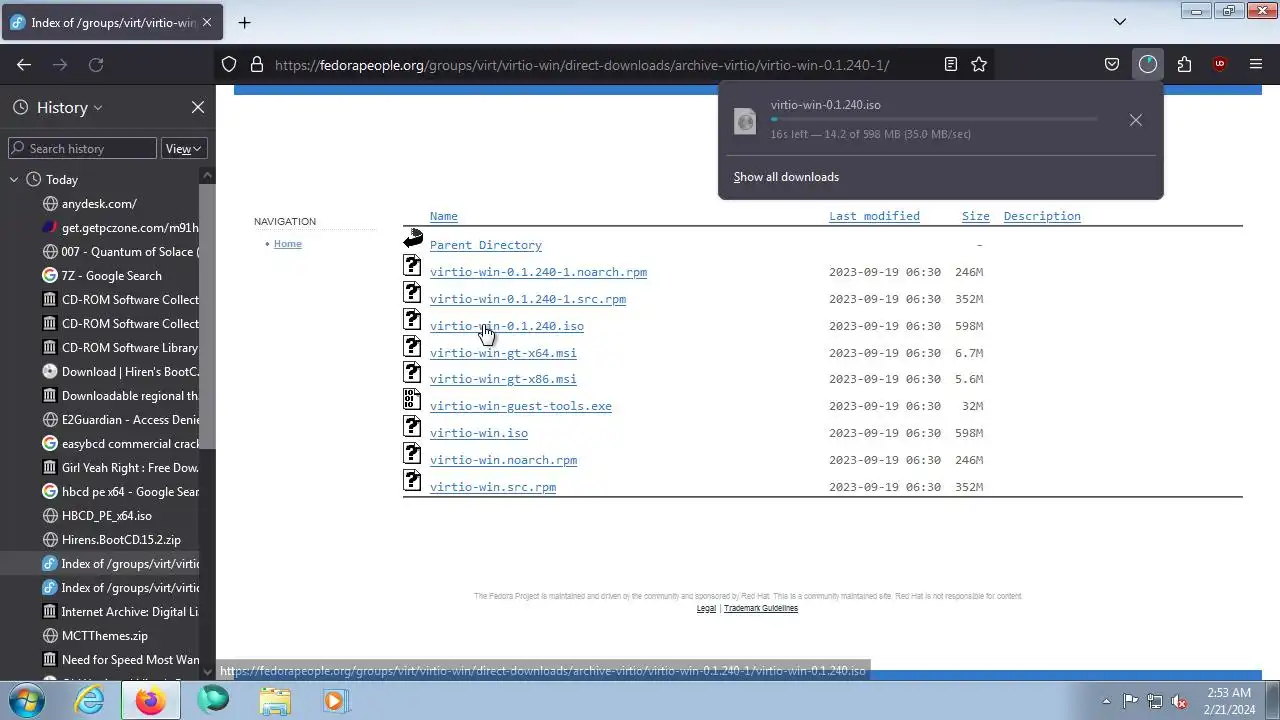The width and height of the screenshot is (1280, 720).
Task: Download virtio-win-0.1.240-1.noarch.rpm
Action: coord(538,272)
